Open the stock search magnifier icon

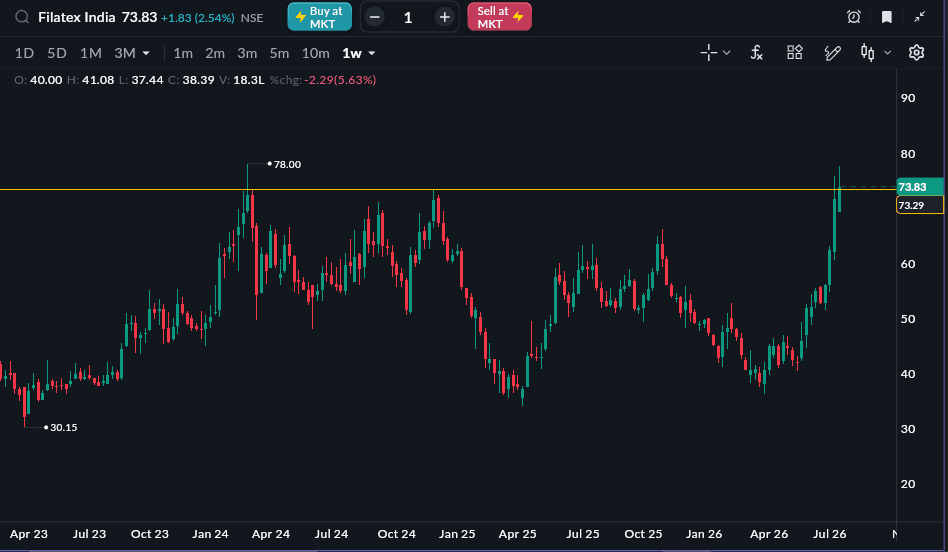[x=22, y=17]
